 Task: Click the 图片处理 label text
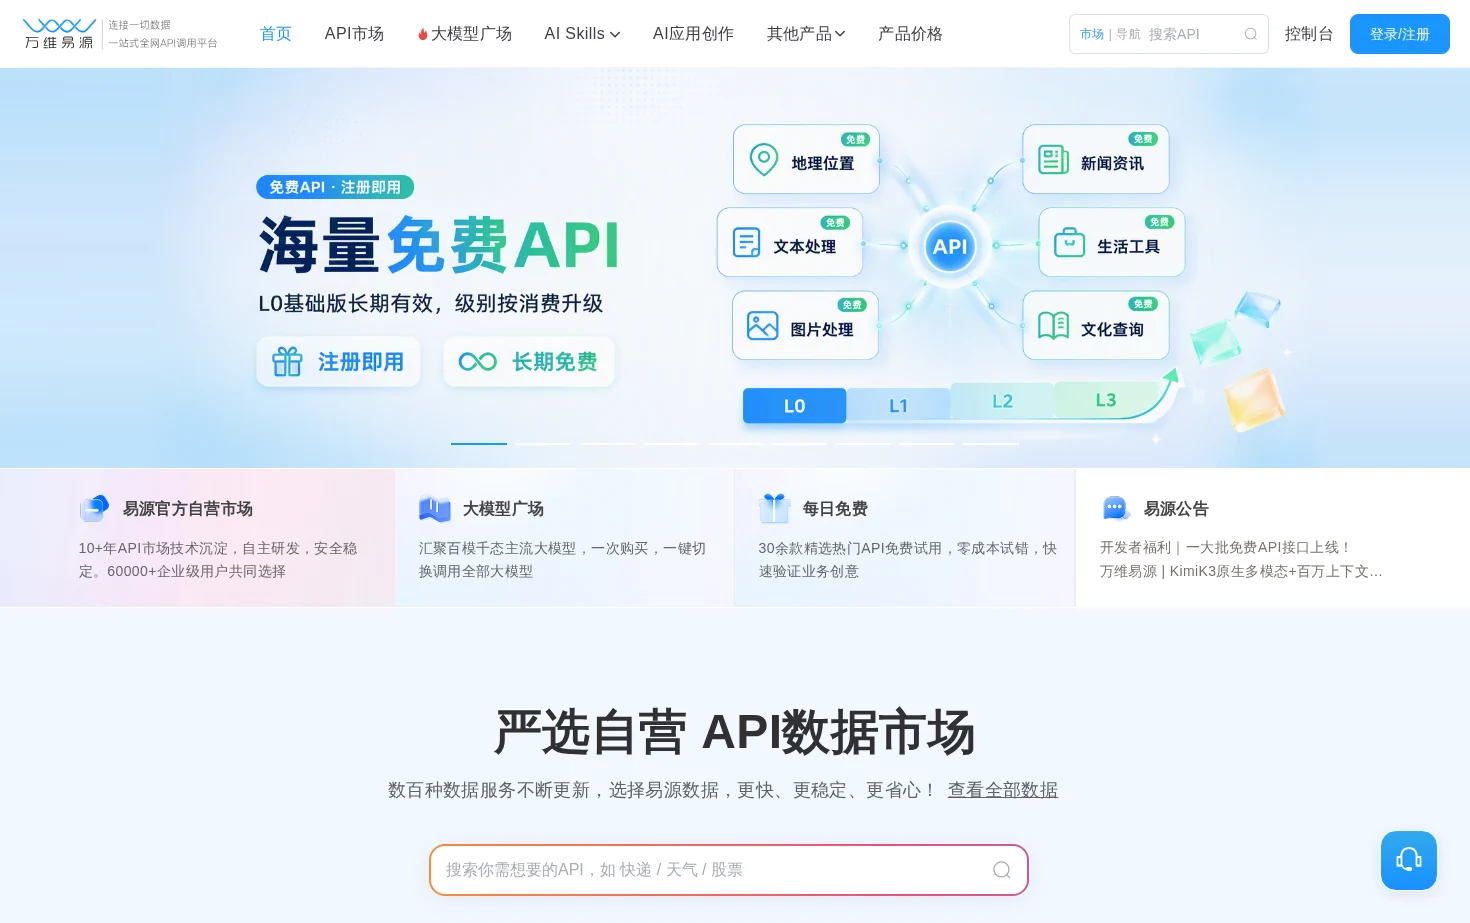(822, 329)
